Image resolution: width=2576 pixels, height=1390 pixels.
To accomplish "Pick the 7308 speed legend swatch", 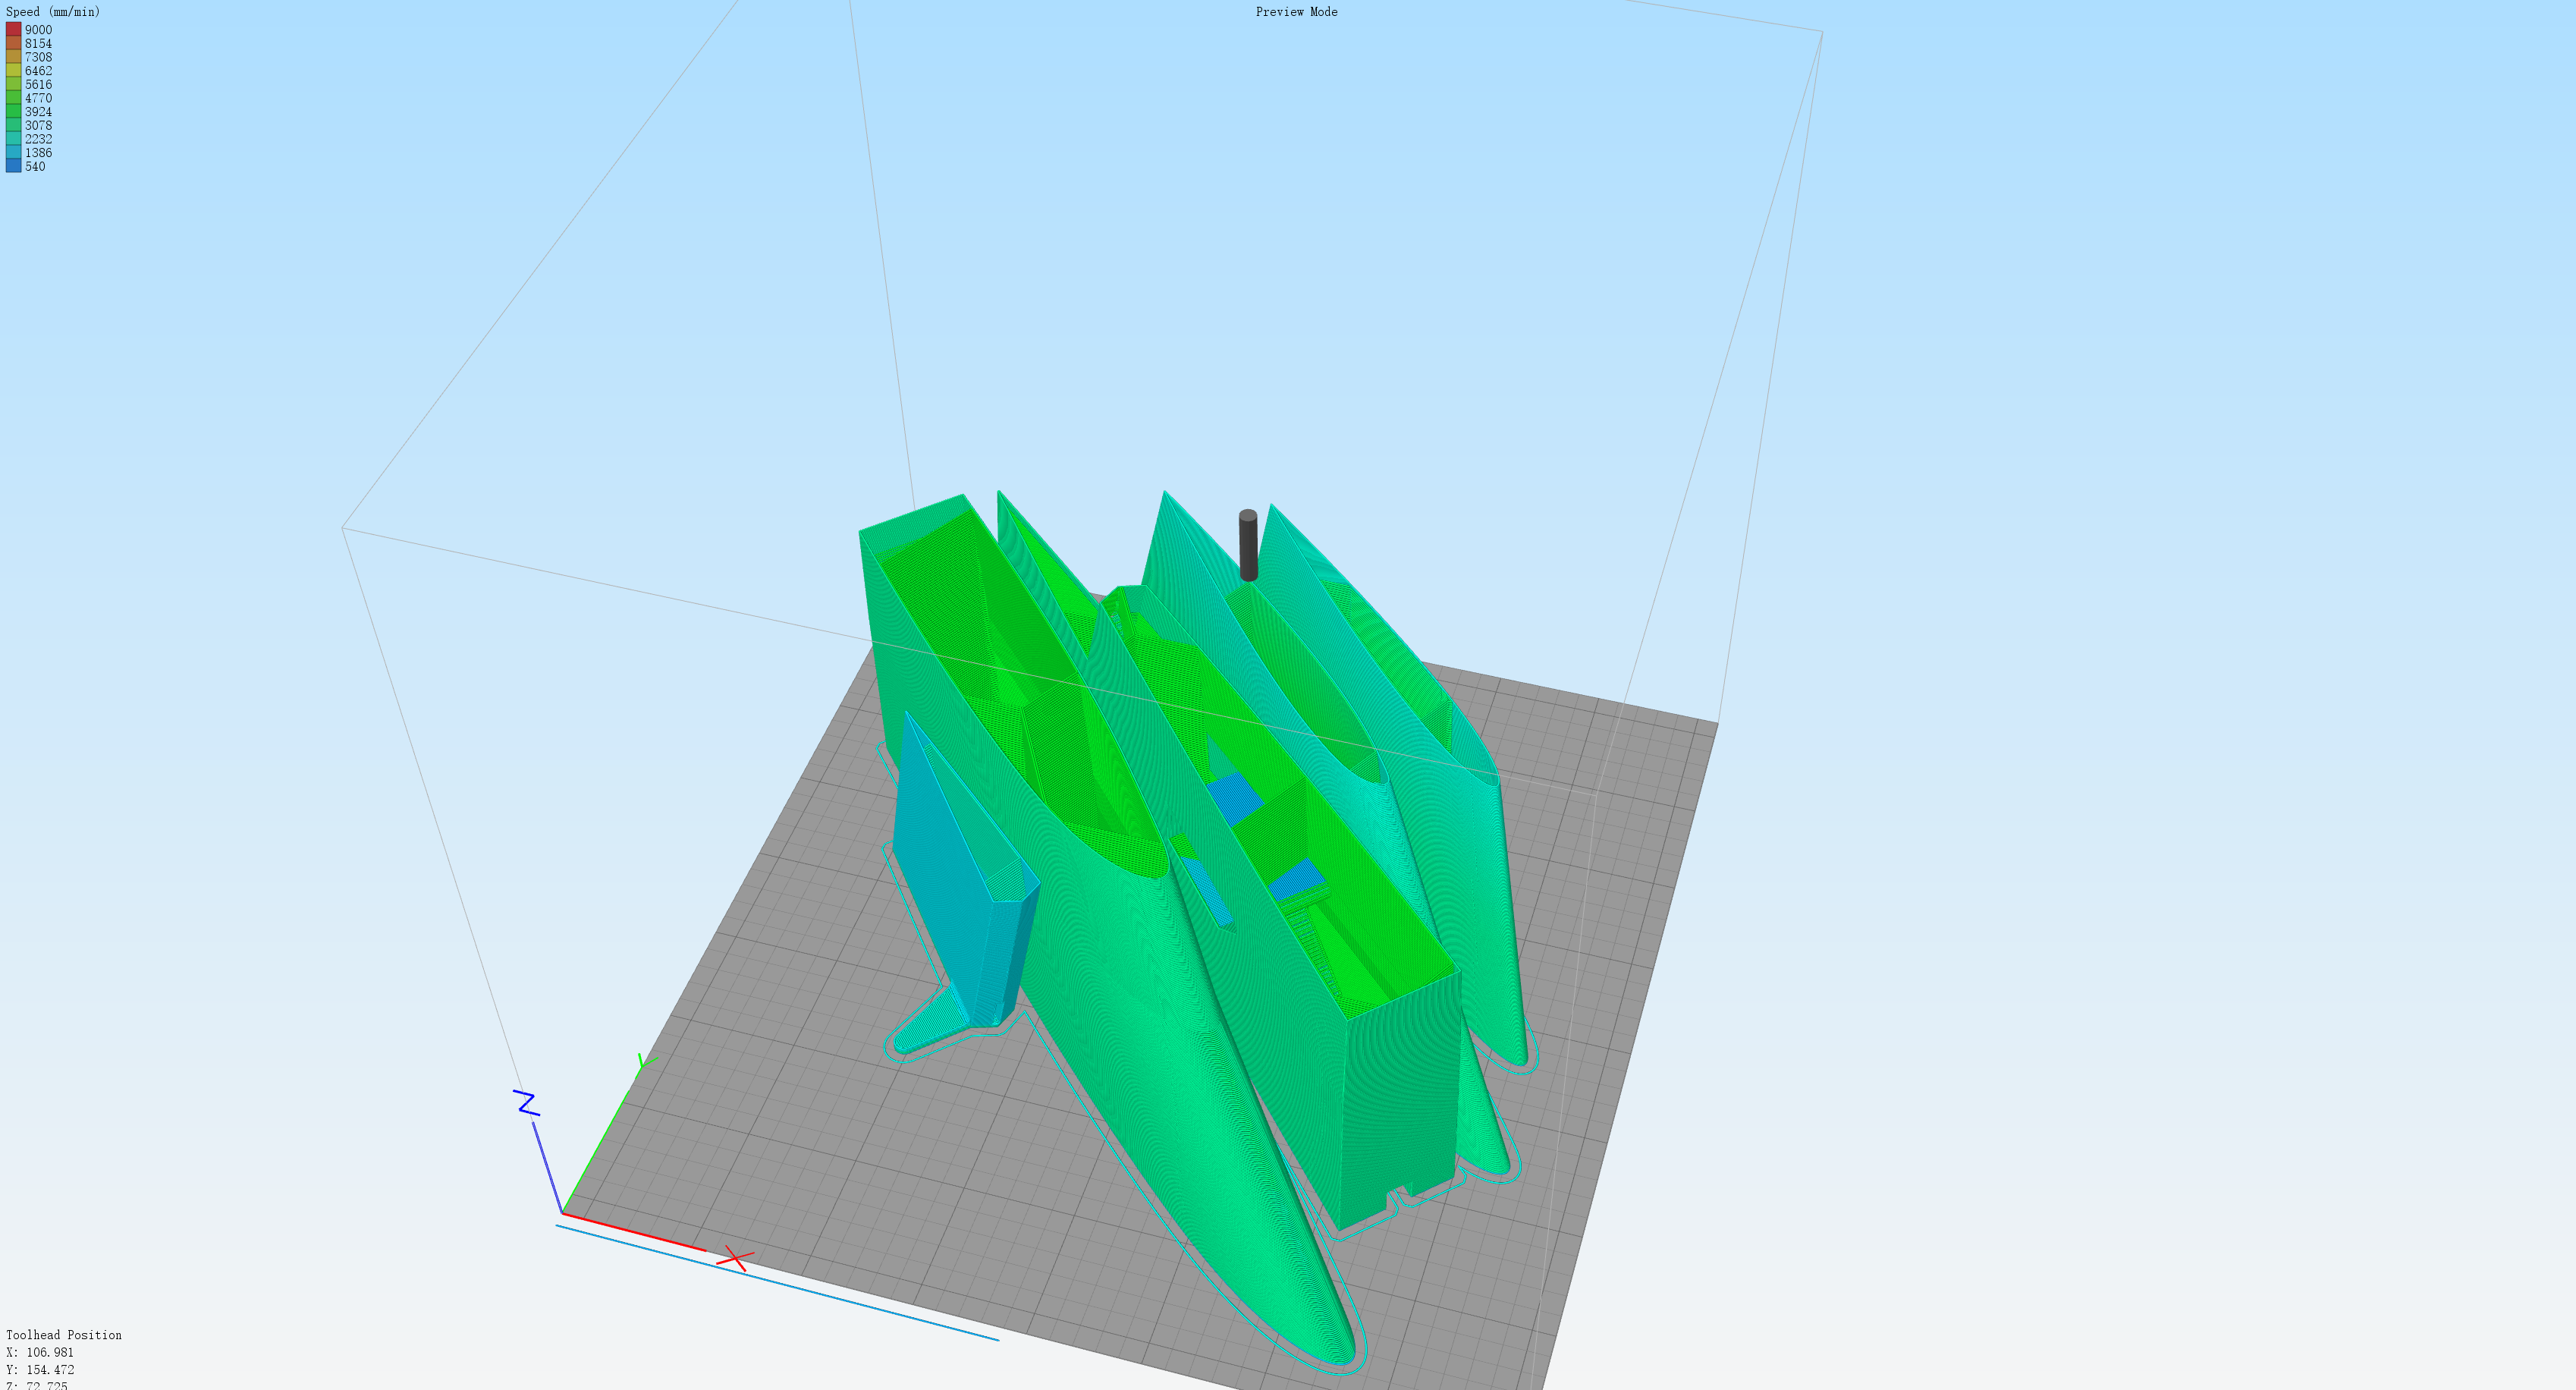I will pyautogui.click(x=13, y=57).
